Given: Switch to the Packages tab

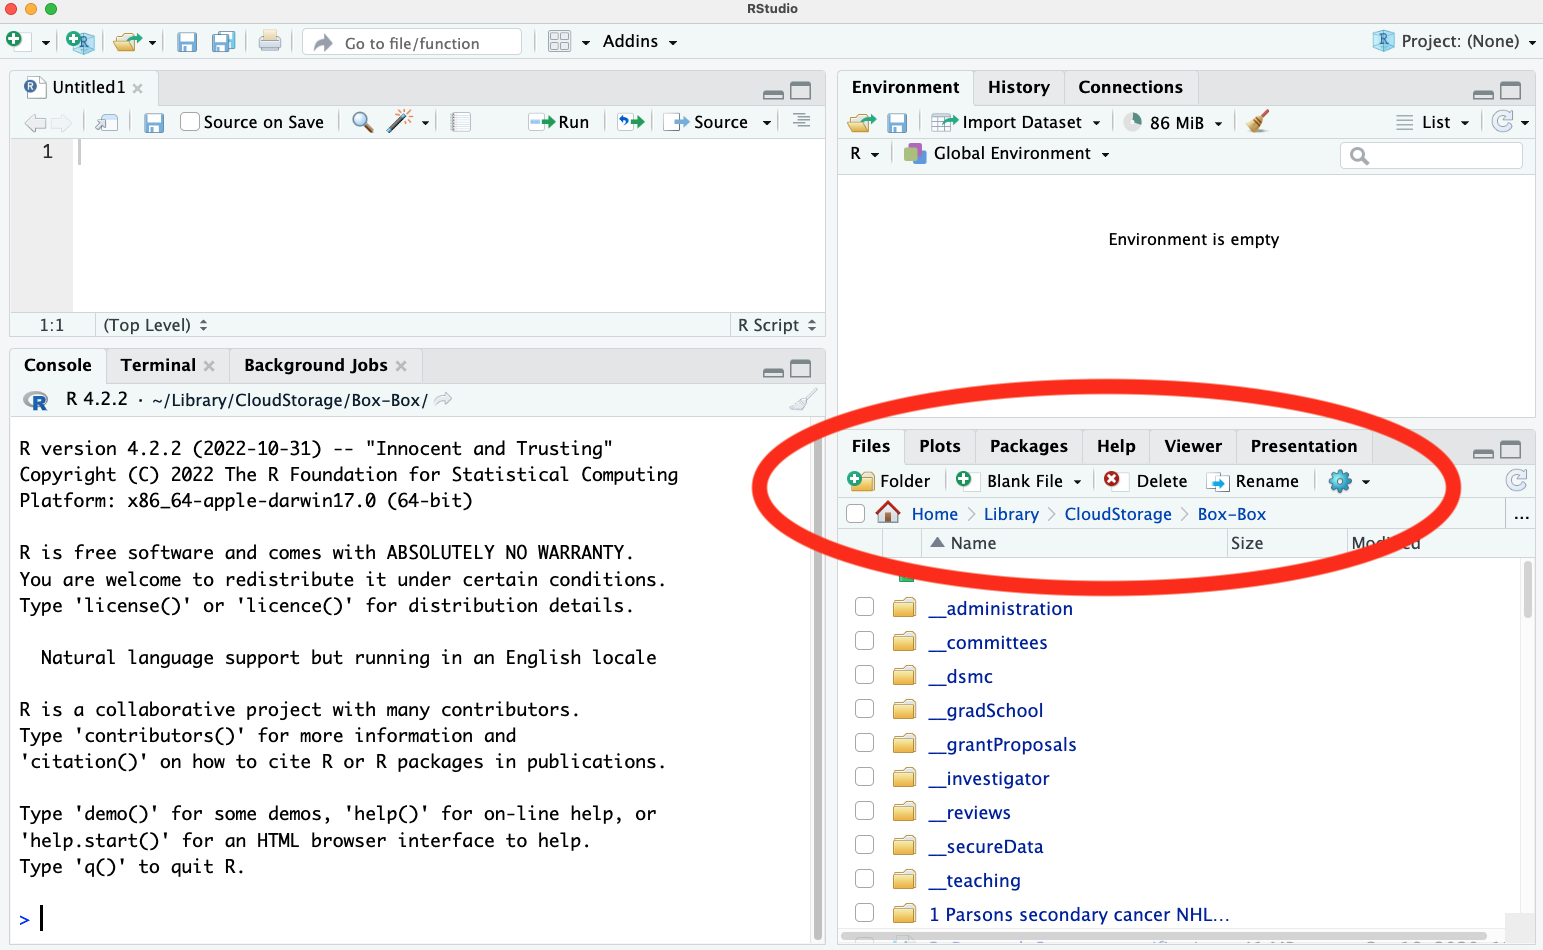Looking at the screenshot, I should coord(1028,446).
